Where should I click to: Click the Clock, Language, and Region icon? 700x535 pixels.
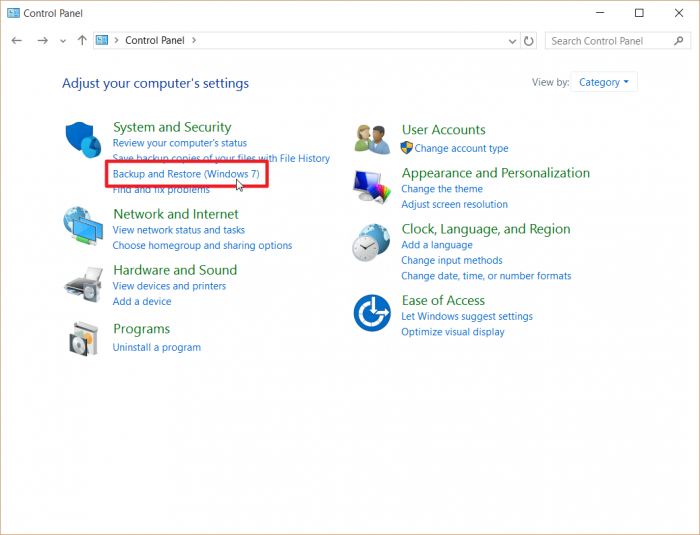371,242
